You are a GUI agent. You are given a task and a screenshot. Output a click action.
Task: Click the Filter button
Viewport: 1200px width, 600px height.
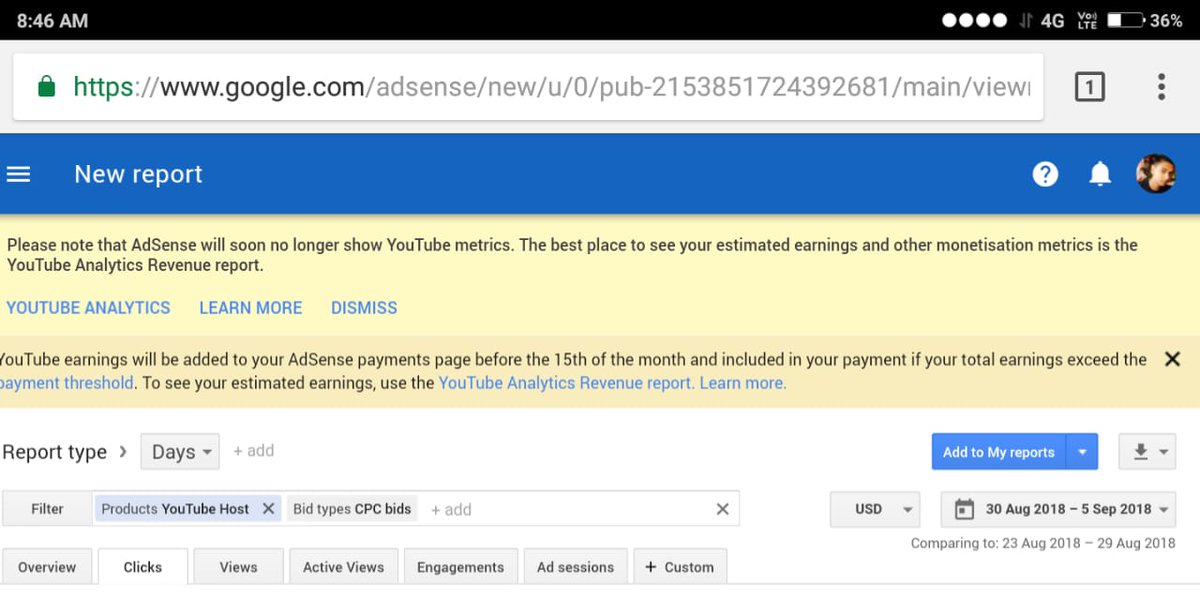coord(47,509)
